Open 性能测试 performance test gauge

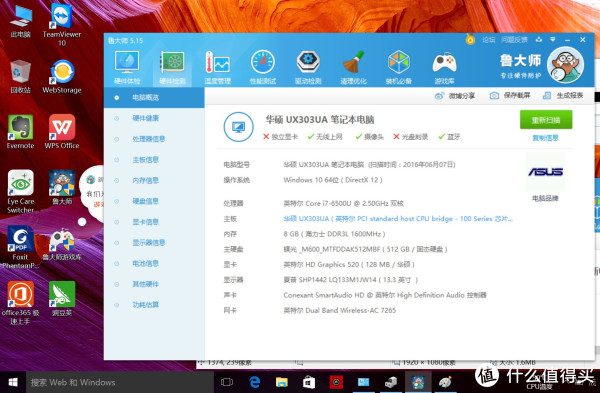263,67
